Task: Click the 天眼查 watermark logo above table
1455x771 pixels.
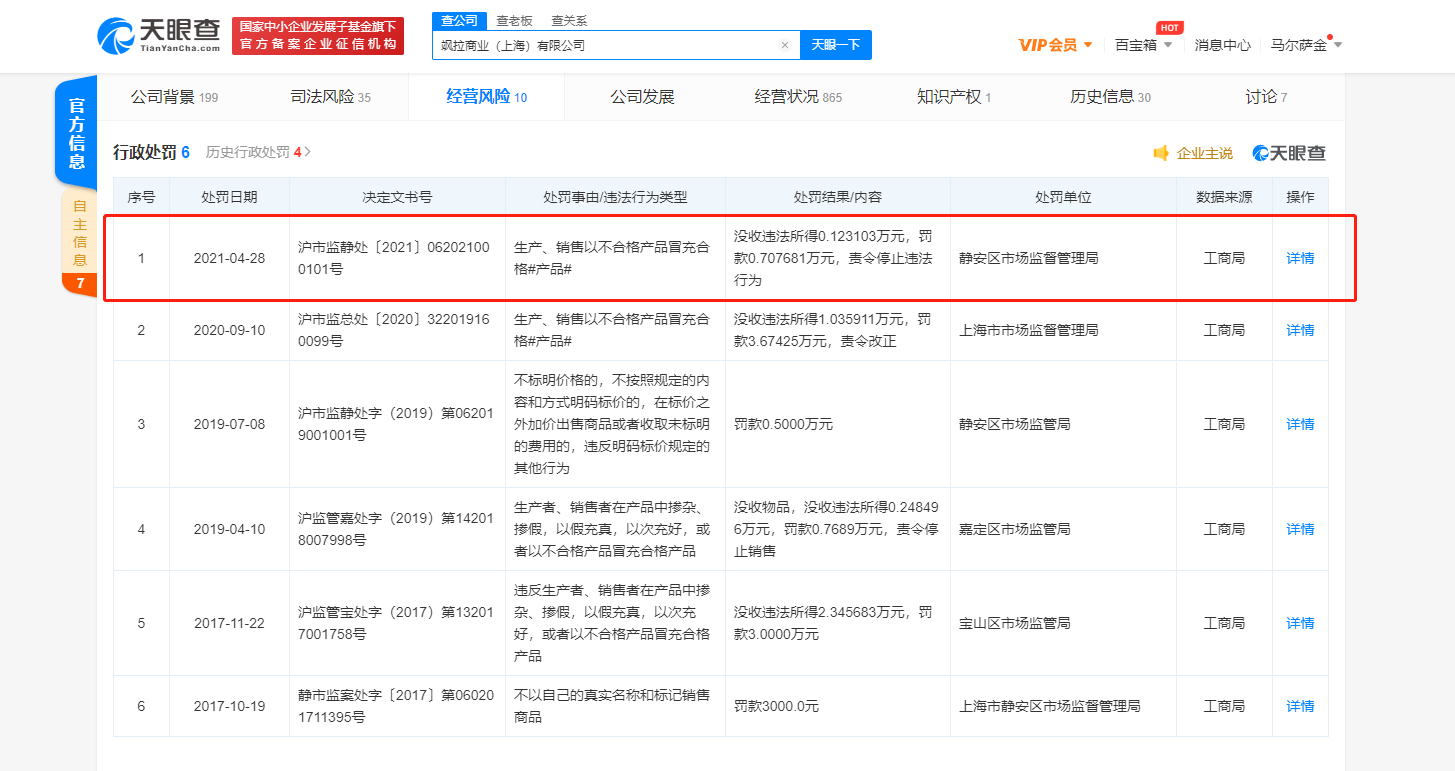Action: [x=1289, y=153]
